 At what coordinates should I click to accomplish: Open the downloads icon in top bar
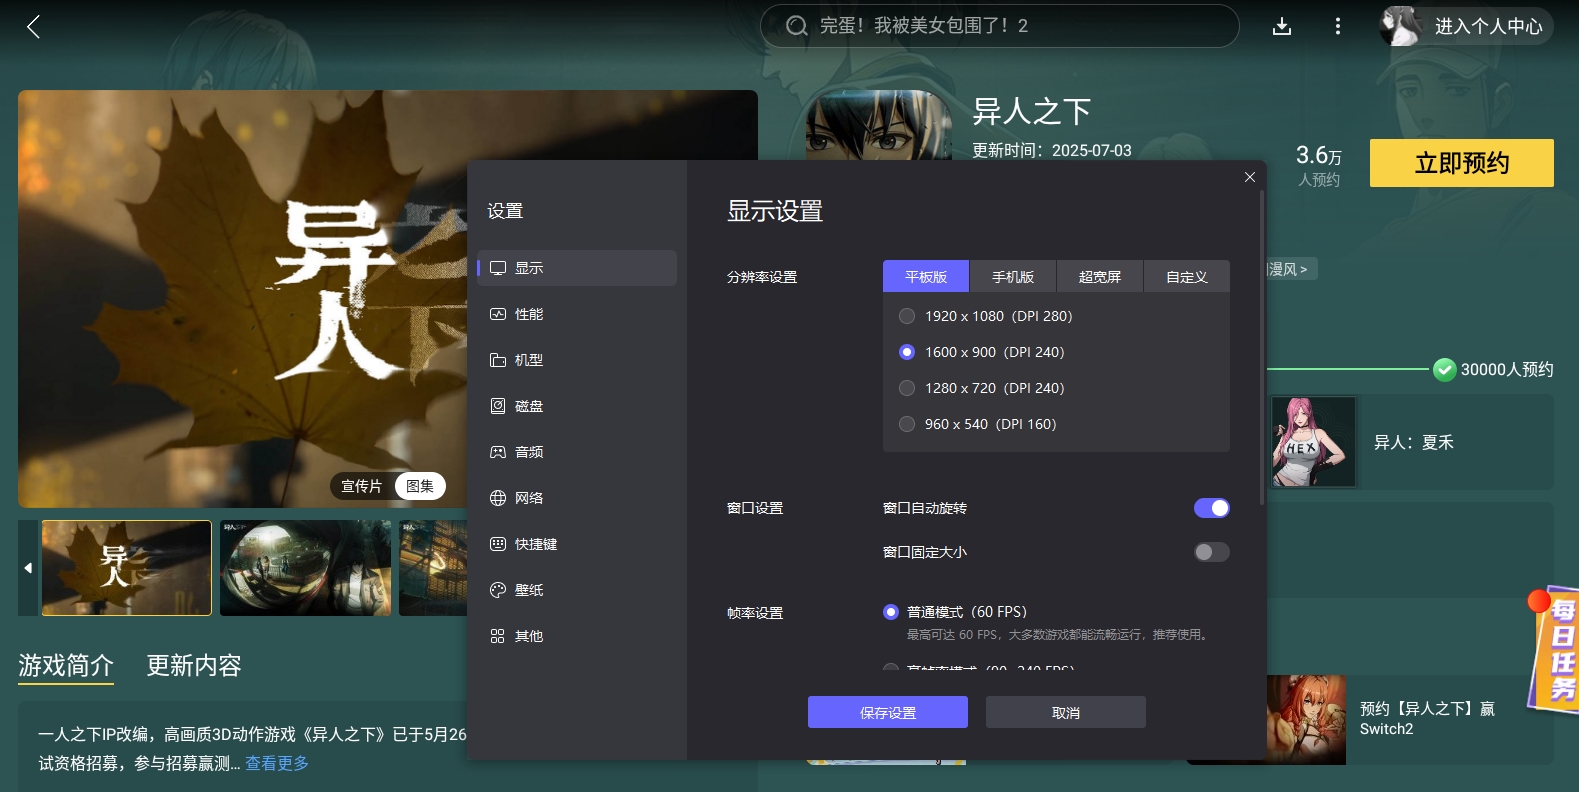pyautogui.click(x=1282, y=27)
